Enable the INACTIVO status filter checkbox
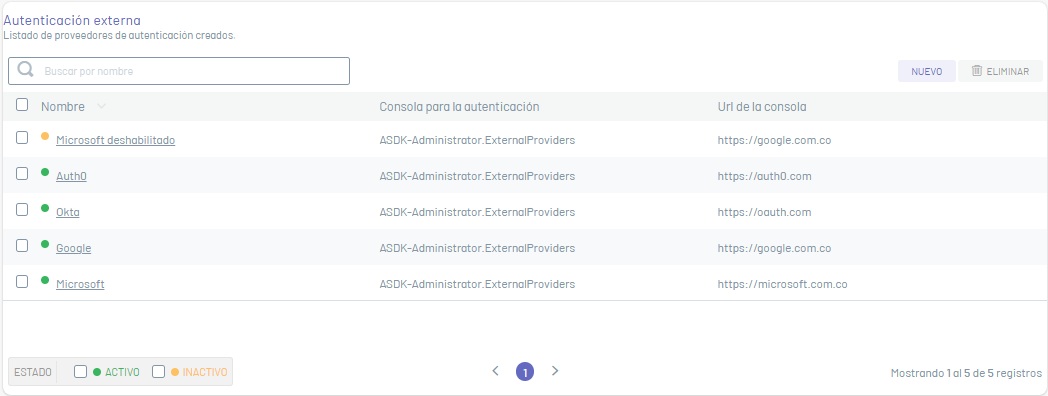The image size is (1048, 396). (158, 371)
